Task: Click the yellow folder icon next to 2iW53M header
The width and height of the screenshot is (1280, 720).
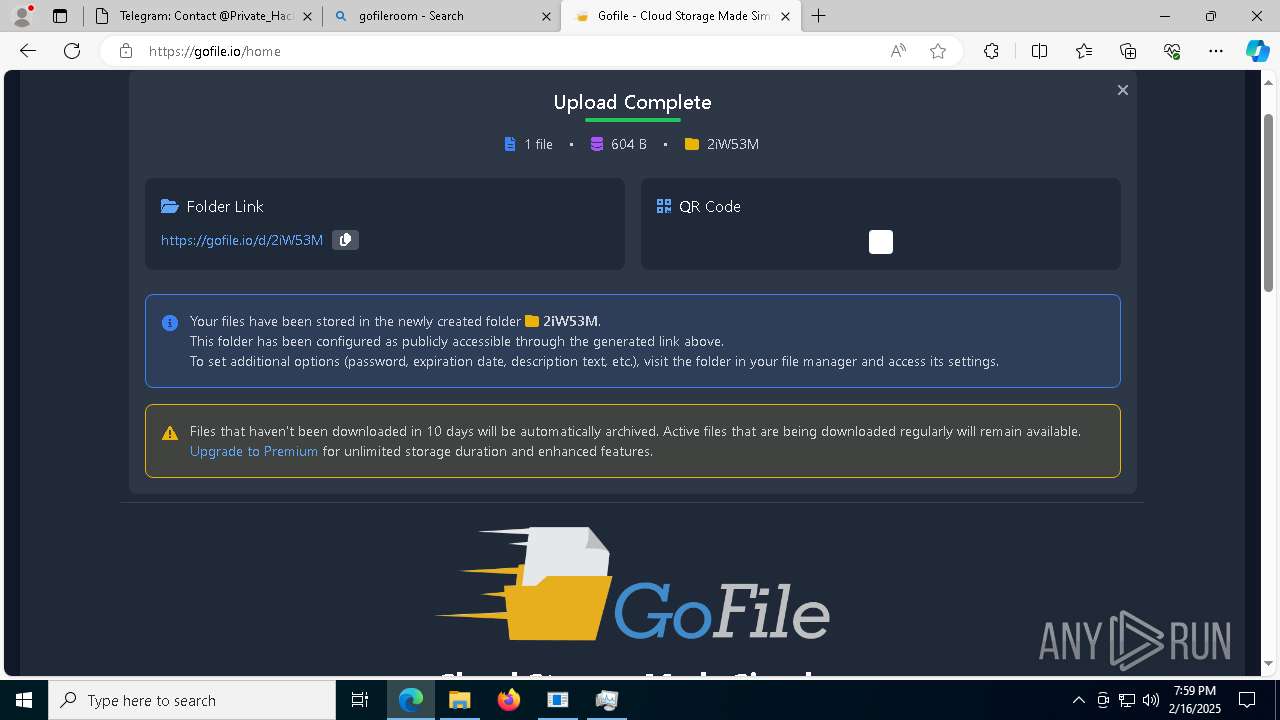Action: click(x=692, y=144)
